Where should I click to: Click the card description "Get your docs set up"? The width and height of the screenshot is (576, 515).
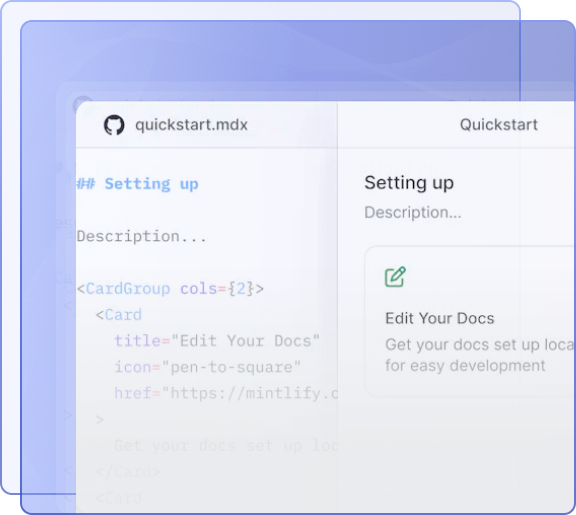pyautogui.click(x=479, y=345)
